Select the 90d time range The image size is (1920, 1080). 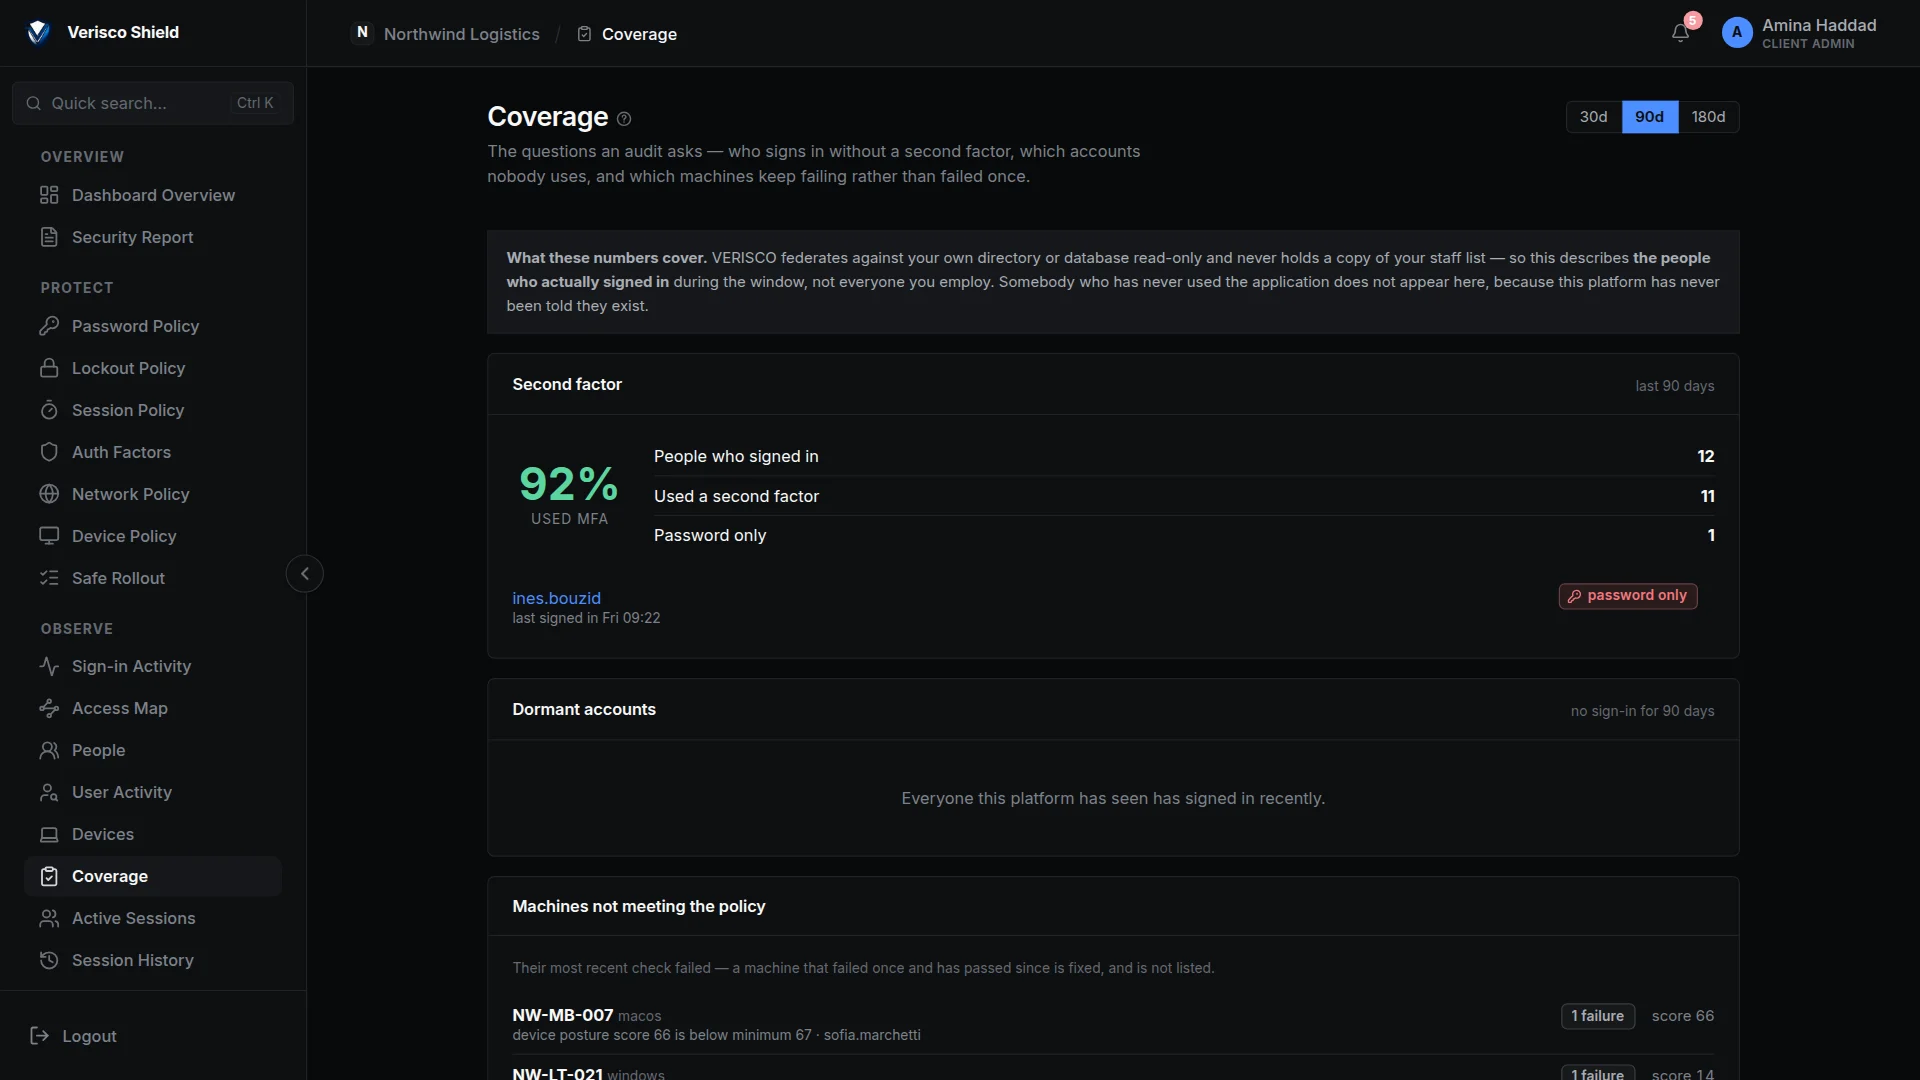pyautogui.click(x=1649, y=117)
